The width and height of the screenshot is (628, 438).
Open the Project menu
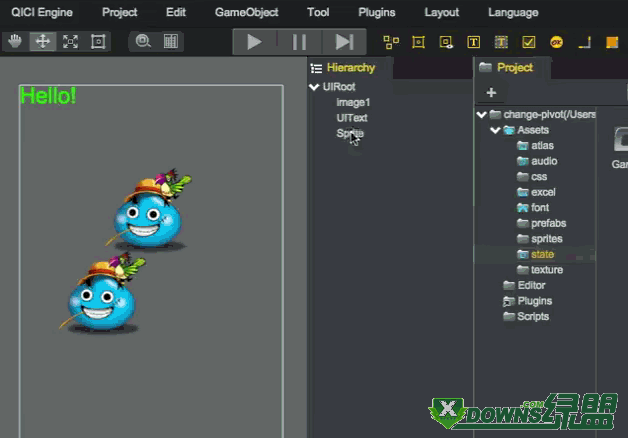[x=120, y=12]
